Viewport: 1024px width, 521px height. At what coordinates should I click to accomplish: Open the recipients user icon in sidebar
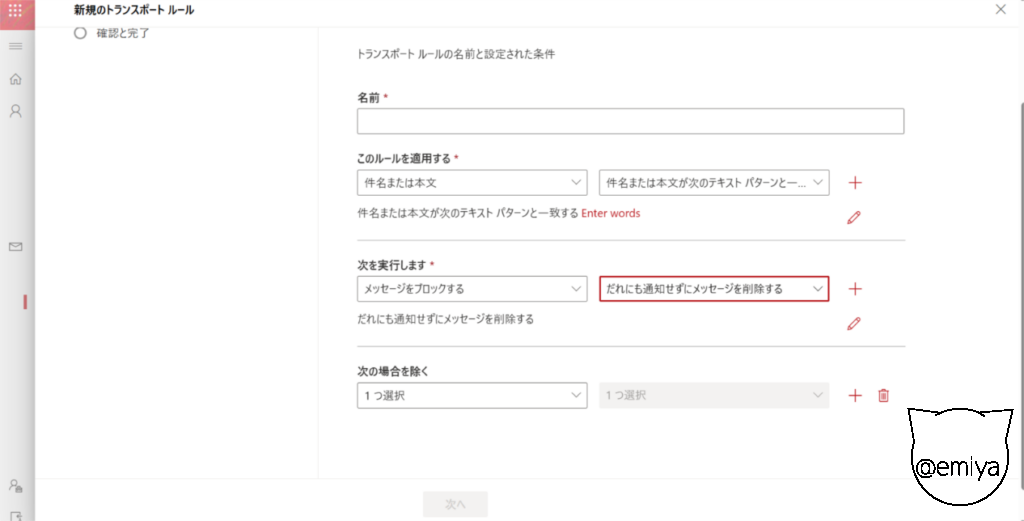[16, 111]
